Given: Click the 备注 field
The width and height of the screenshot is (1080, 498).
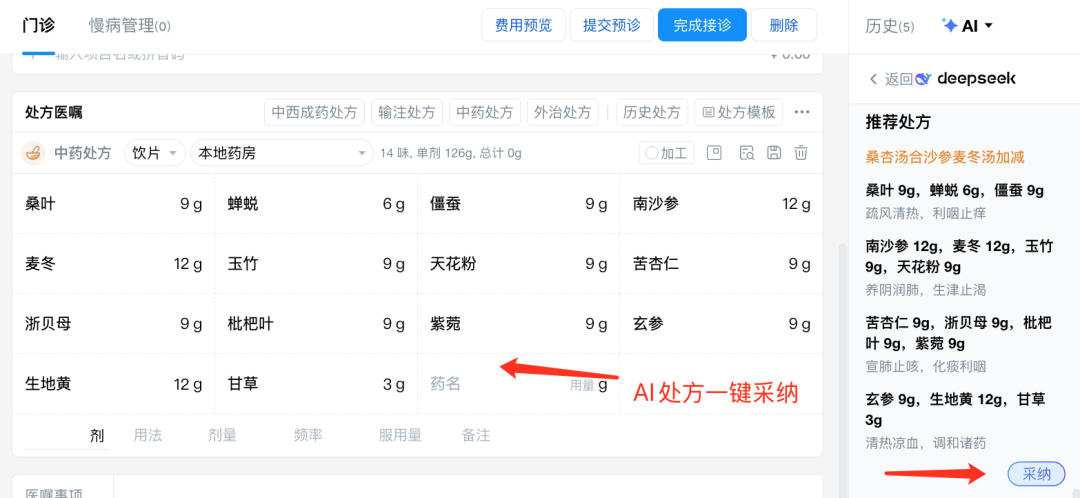Looking at the screenshot, I should point(476,435).
